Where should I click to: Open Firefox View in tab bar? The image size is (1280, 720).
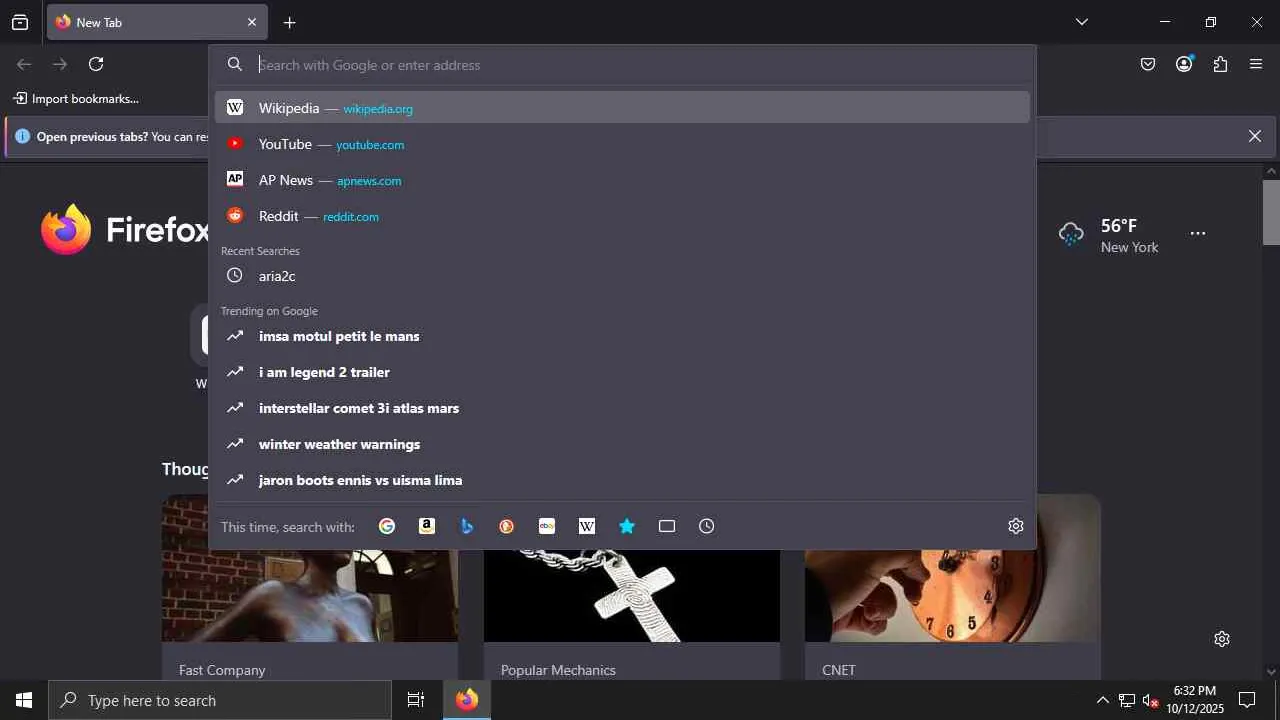[x=20, y=22]
